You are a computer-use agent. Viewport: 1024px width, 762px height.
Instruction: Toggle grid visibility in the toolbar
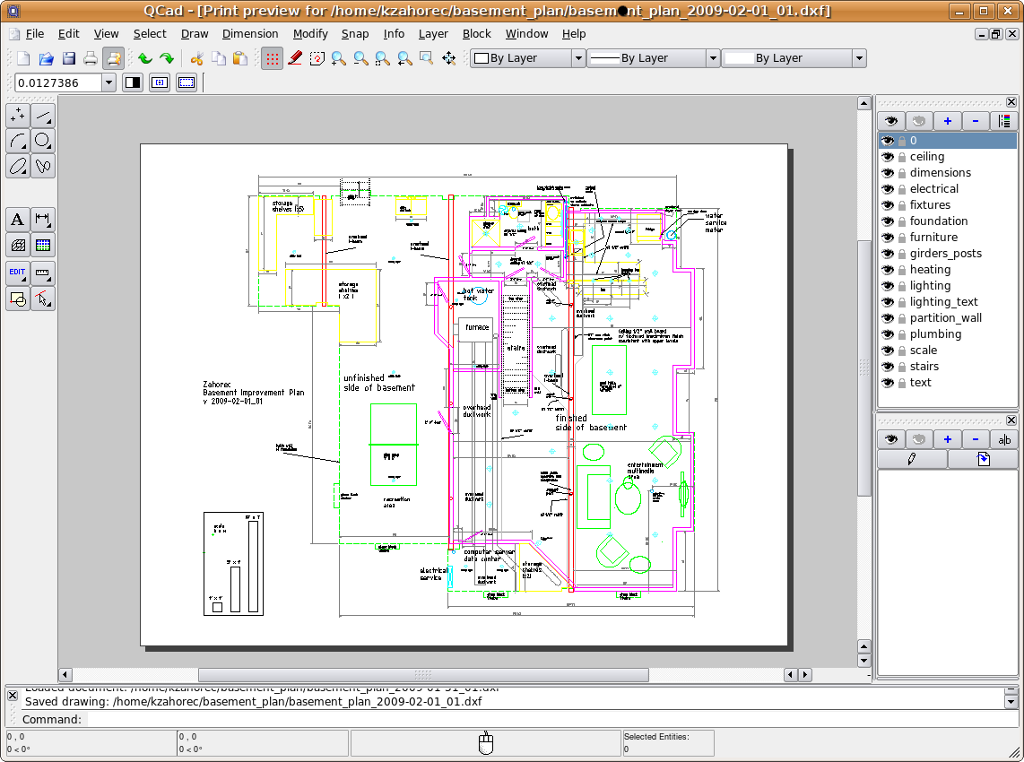tap(271, 58)
